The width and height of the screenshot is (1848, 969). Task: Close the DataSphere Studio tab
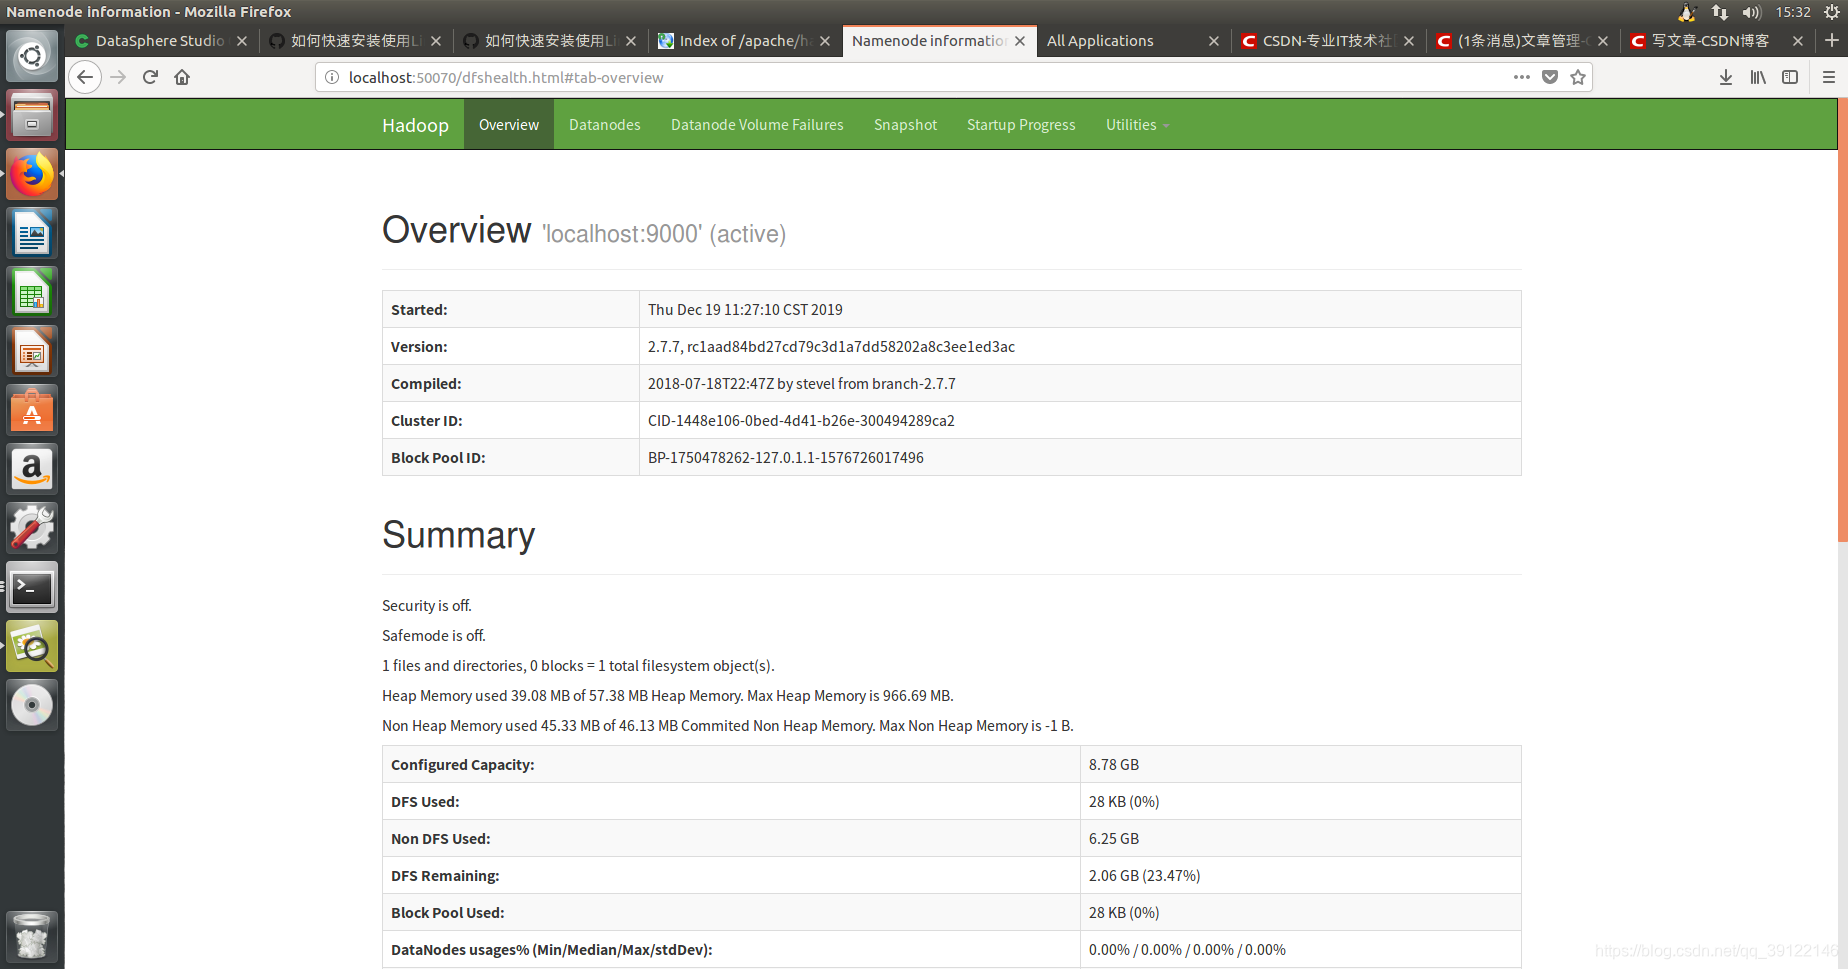coord(242,41)
